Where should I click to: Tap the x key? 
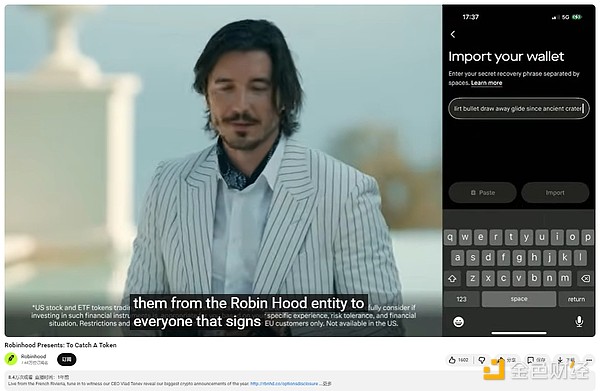click(488, 279)
